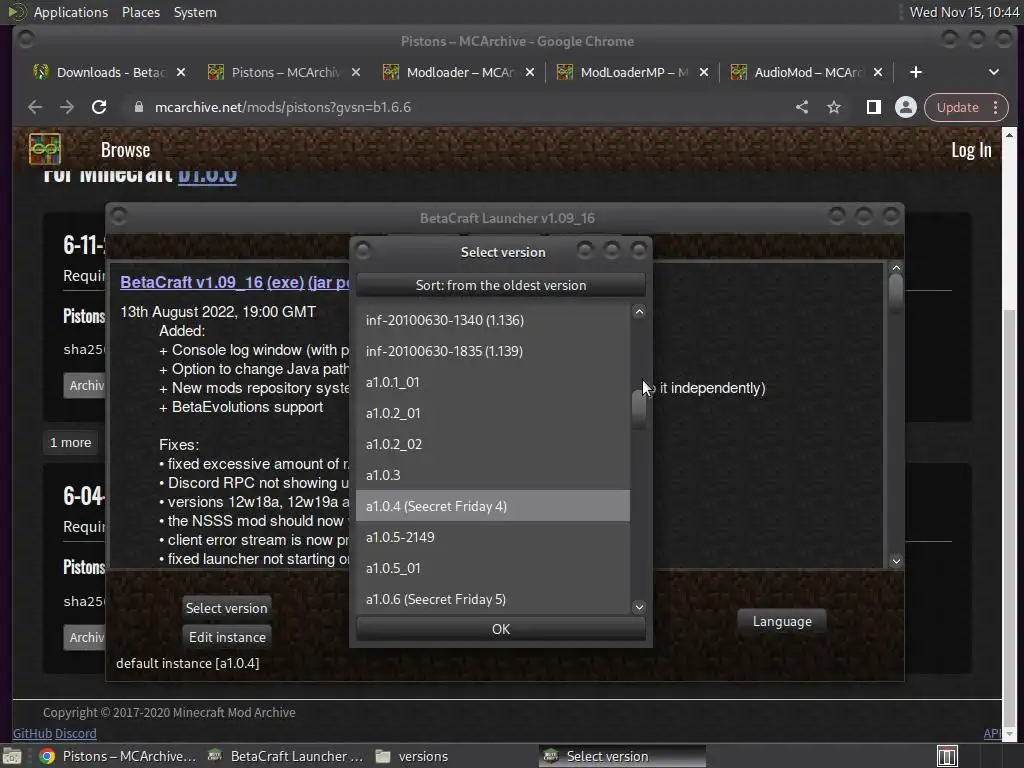Open a new Chrome tab

point(916,72)
